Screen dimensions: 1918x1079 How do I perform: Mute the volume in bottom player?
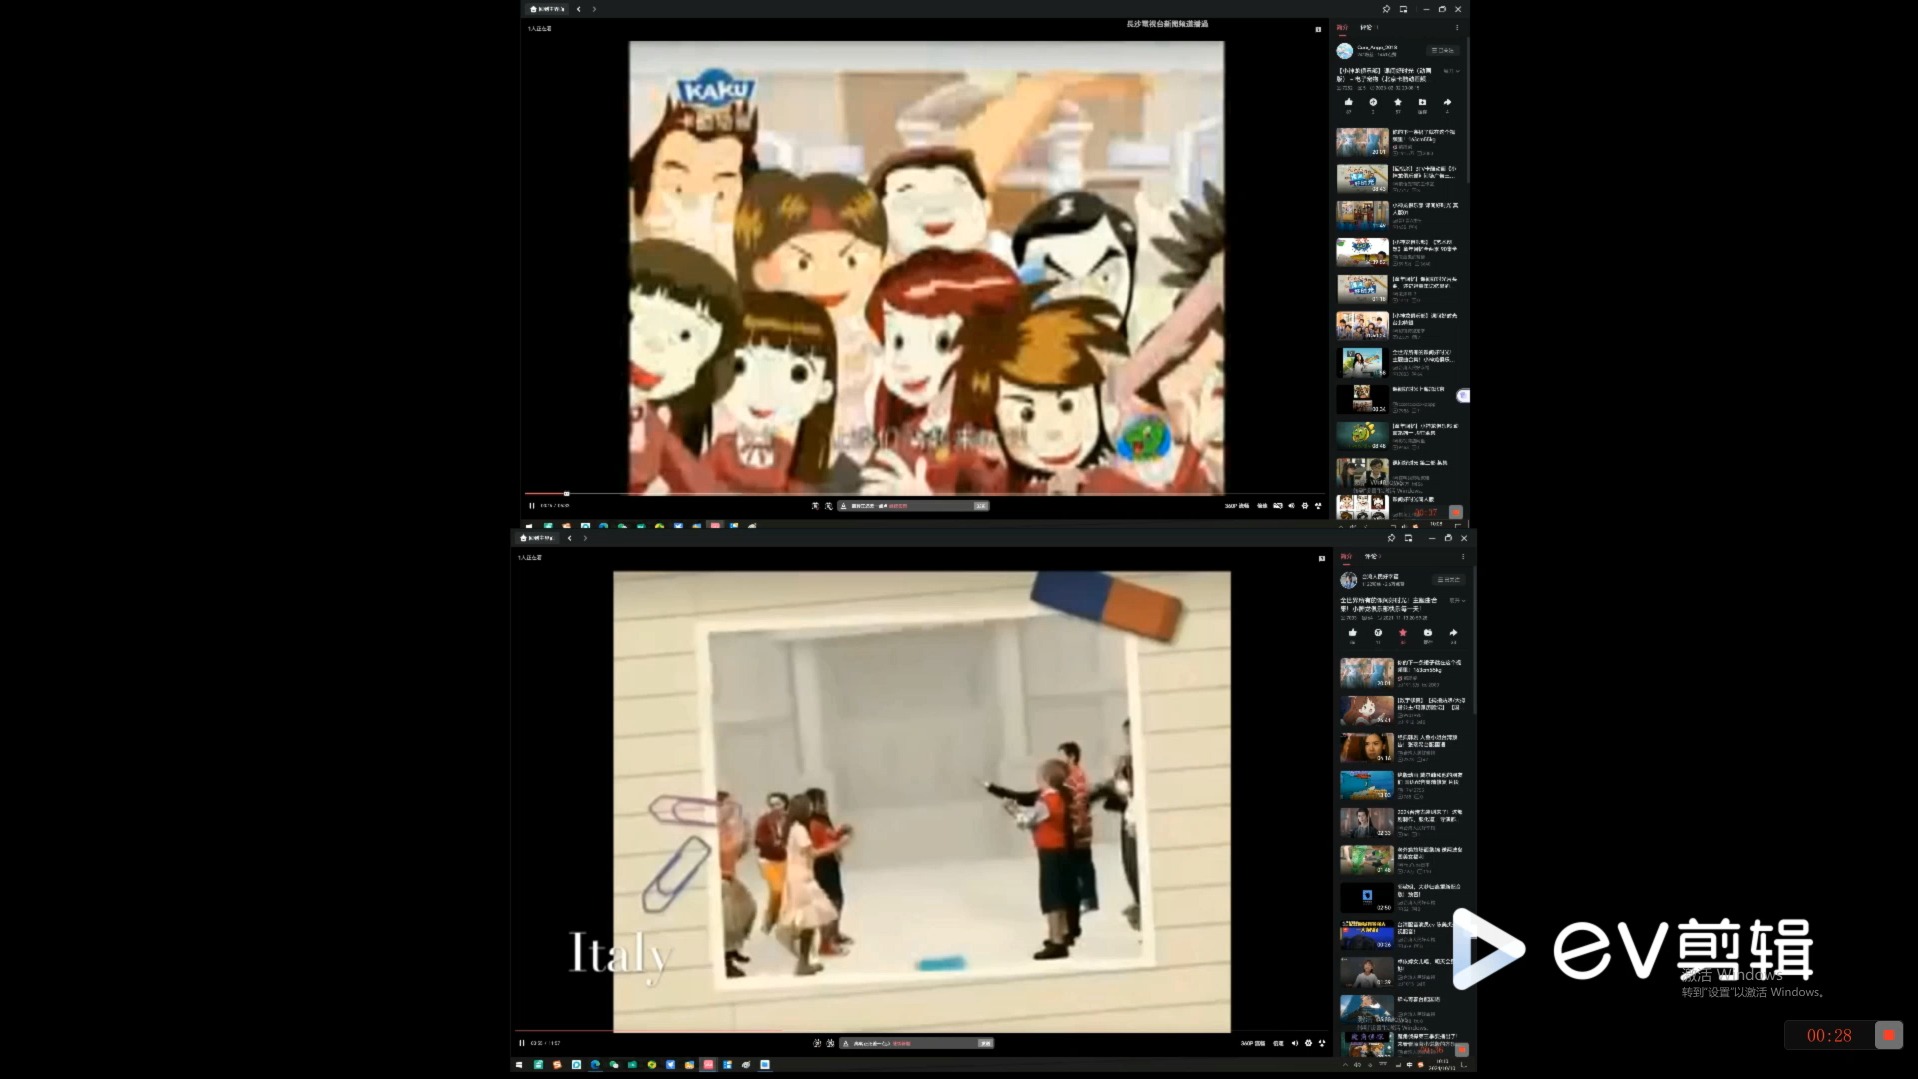(1294, 1043)
